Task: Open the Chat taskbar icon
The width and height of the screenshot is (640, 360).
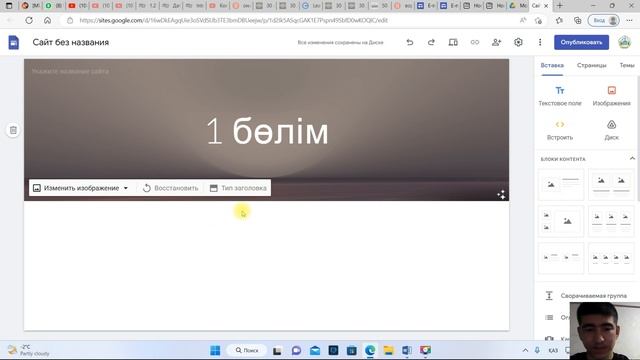Action: click(x=296, y=350)
